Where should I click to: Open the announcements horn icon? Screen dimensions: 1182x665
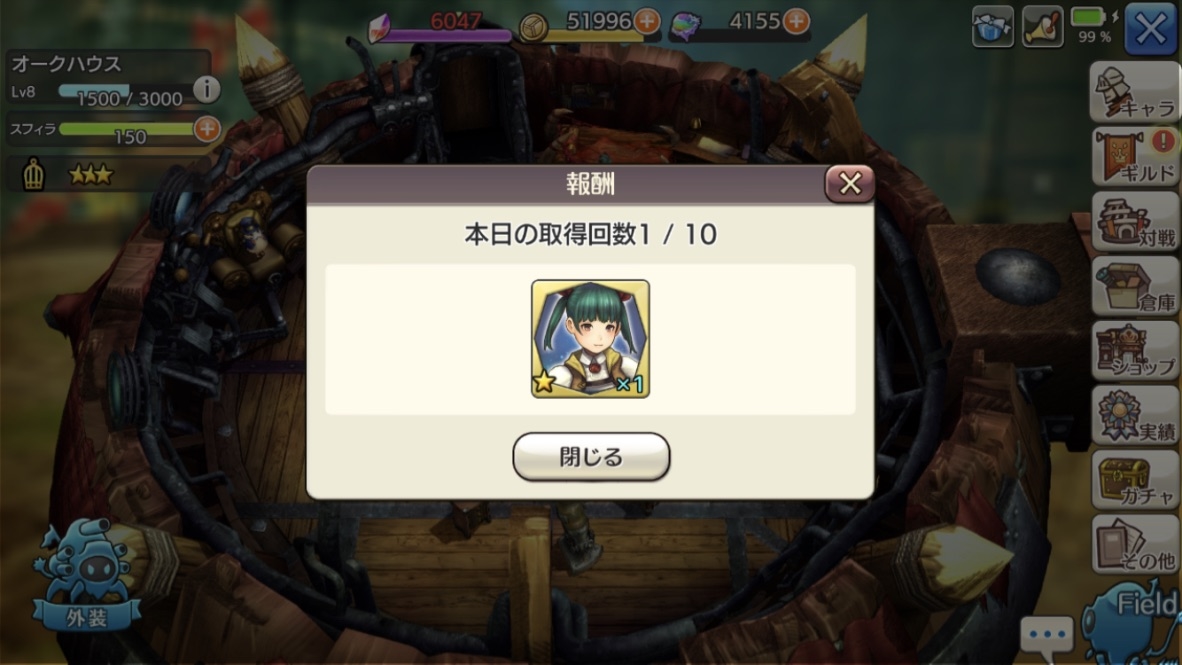(1043, 27)
